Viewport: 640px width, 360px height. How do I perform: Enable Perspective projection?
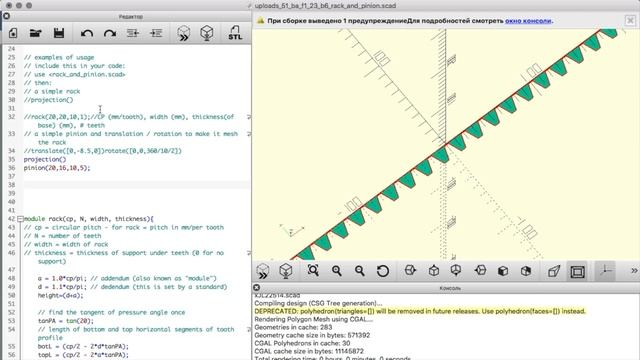tap(554, 271)
